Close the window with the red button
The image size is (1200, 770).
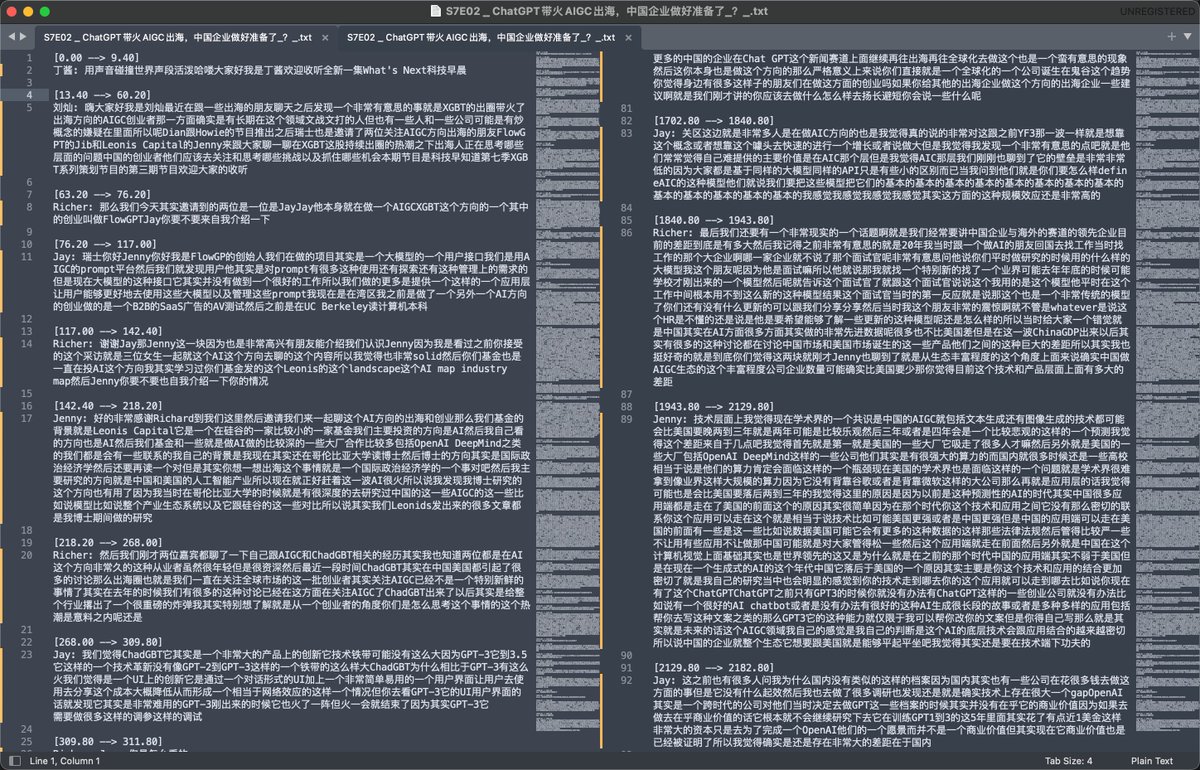click(13, 11)
